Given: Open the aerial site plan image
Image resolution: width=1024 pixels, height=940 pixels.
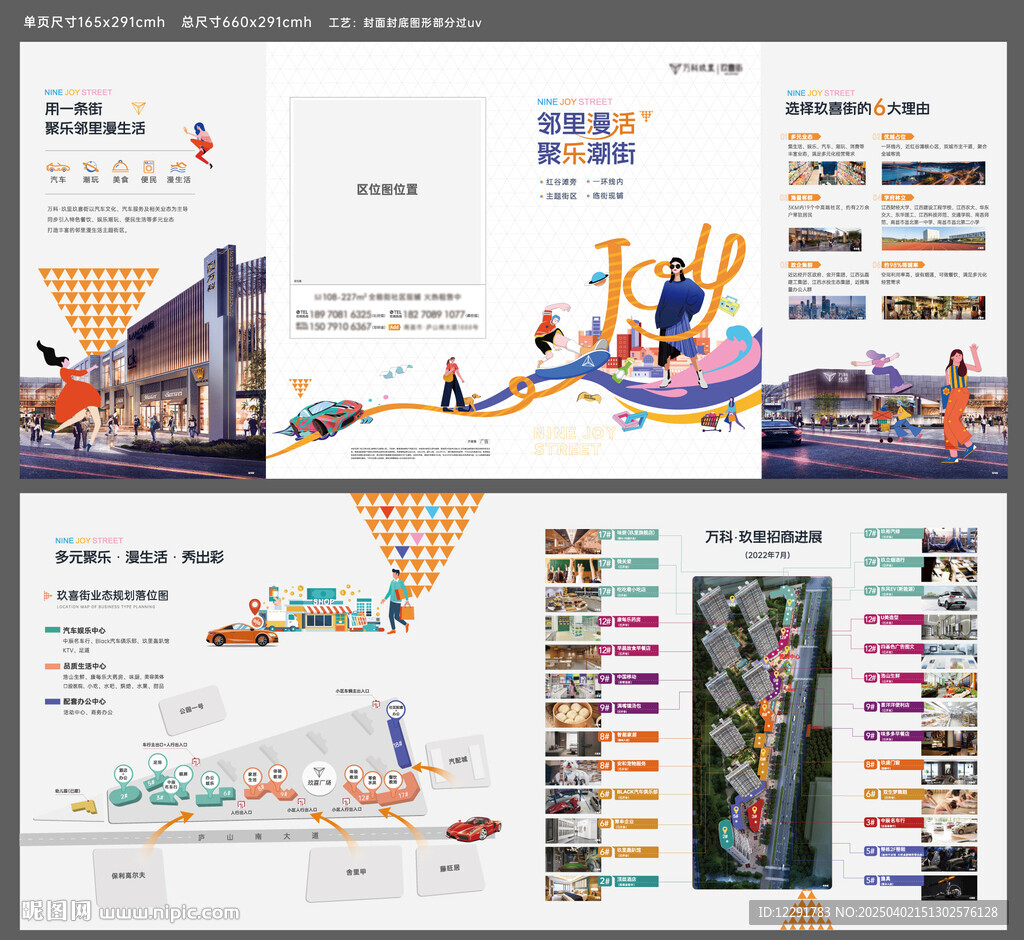Looking at the screenshot, I should click(762, 732).
